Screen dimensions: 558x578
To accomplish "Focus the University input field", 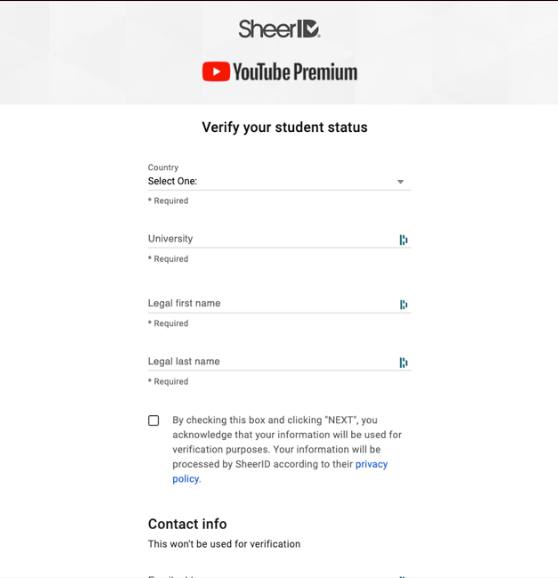I will click(279, 239).
